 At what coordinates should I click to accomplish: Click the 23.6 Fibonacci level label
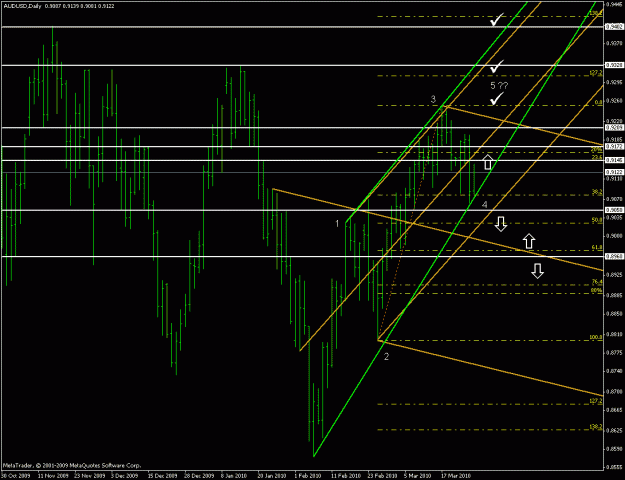point(597,157)
